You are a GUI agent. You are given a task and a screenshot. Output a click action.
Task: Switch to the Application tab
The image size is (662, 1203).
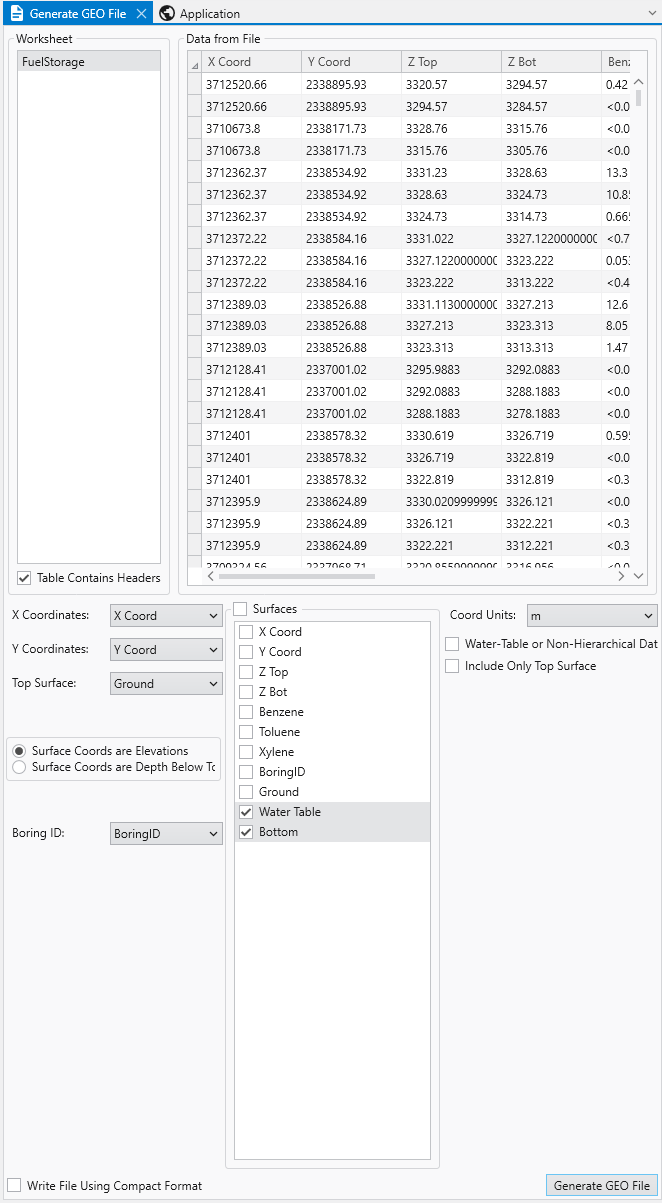[209, 14]
